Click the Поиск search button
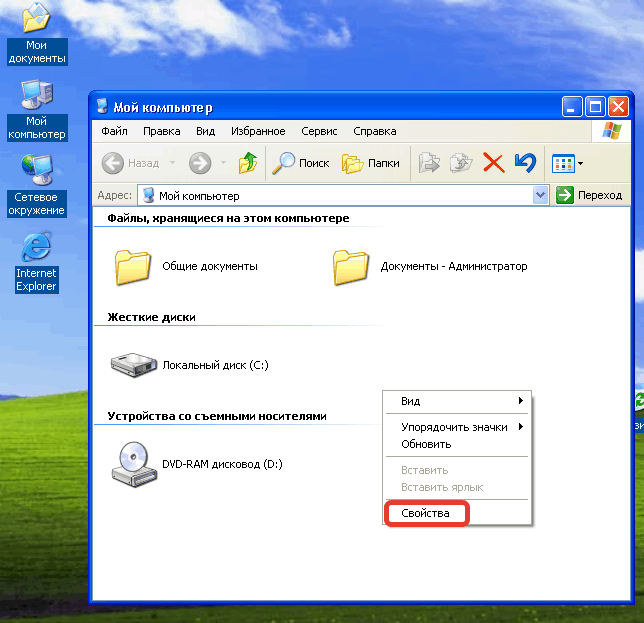Screen dimensions: 644x623 pyautogui.click(x=302, y=163)
